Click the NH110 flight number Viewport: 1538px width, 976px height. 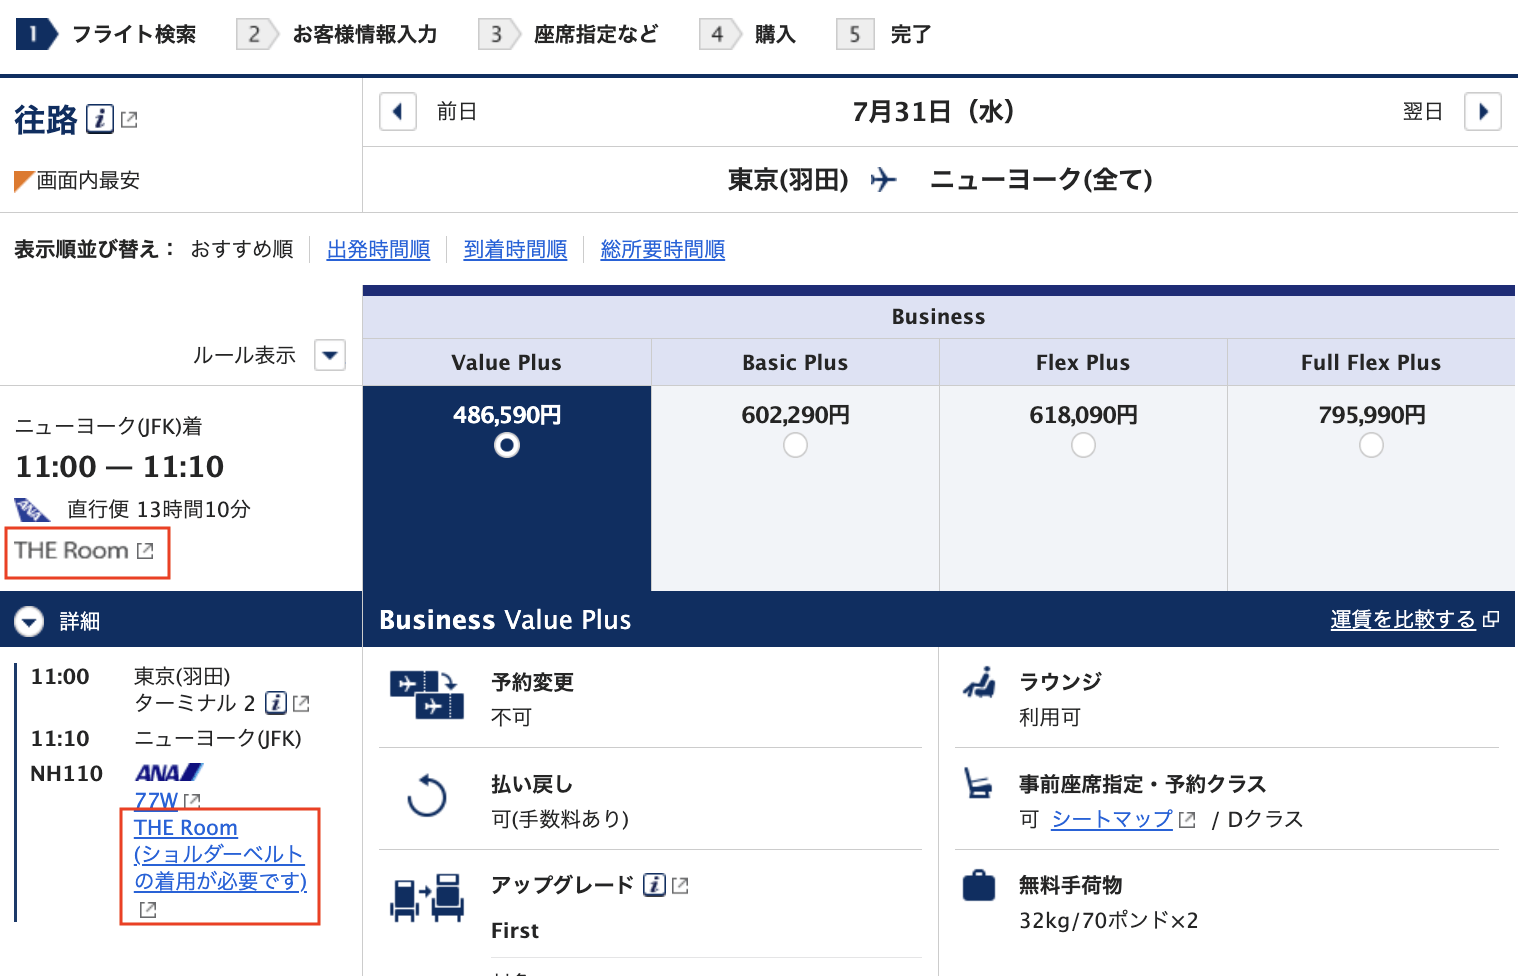67,773
